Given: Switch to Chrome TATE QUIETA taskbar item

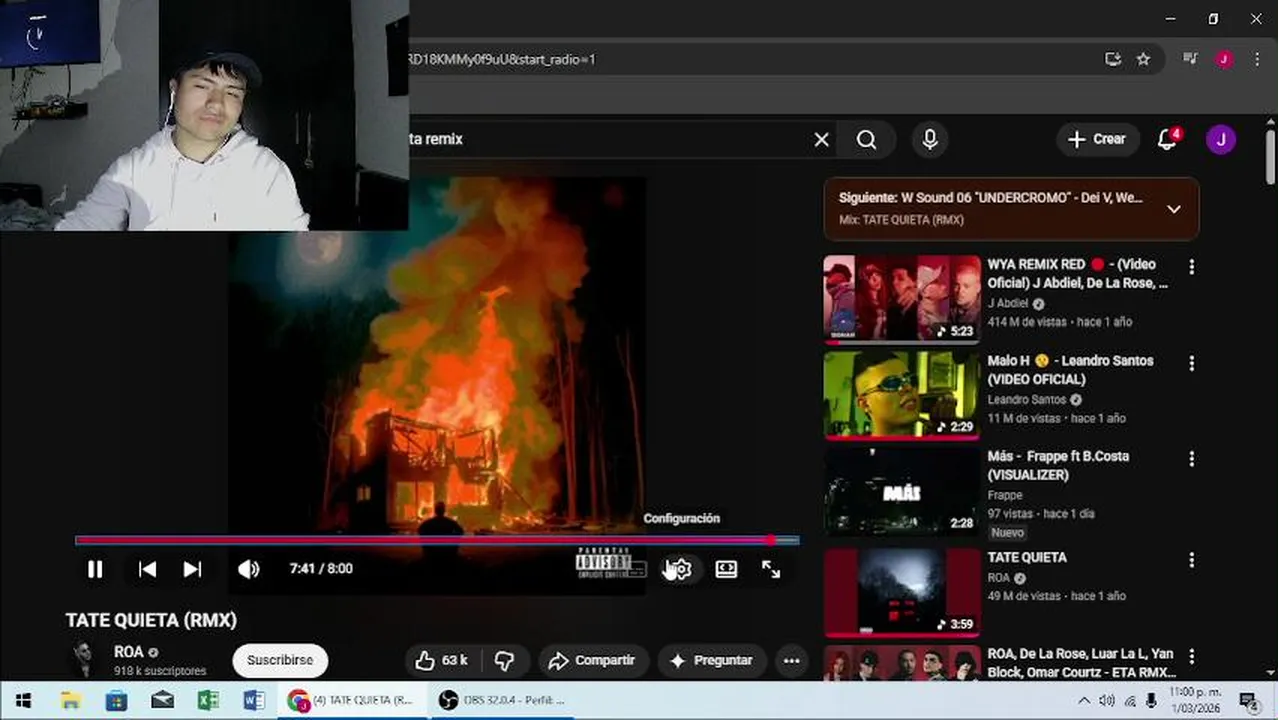Looking at the screenshot, I should (x=353, y=700).
